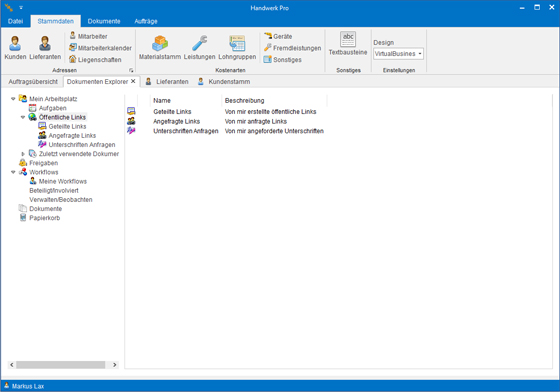The width and height of the screenshot is (560, 392).
Task: Click the Markus Lax user status entry
Action: pyautogui.click(x=24, y=386)
